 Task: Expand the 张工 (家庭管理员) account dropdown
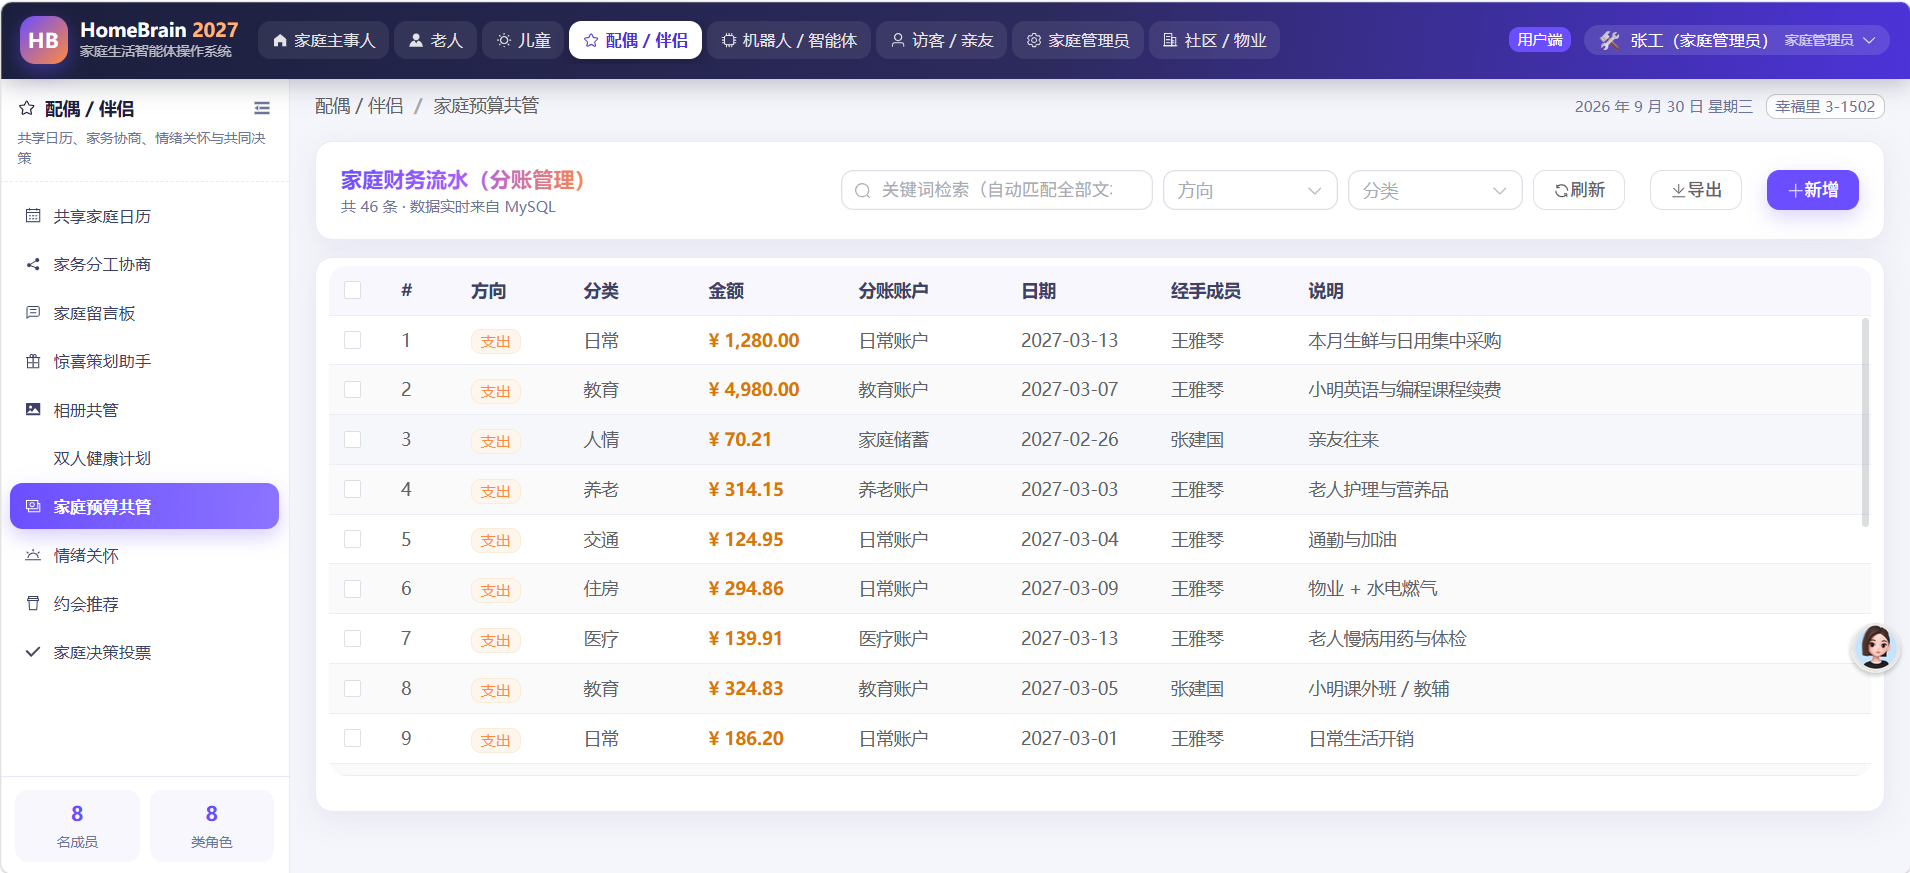coord(1737,40)
